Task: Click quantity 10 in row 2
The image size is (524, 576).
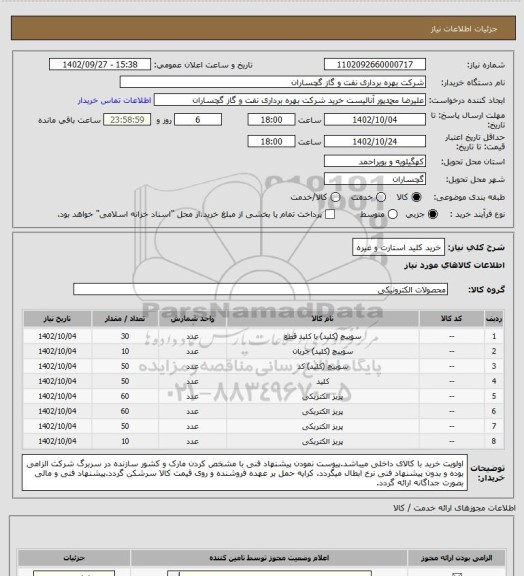Action: (125, 352)
